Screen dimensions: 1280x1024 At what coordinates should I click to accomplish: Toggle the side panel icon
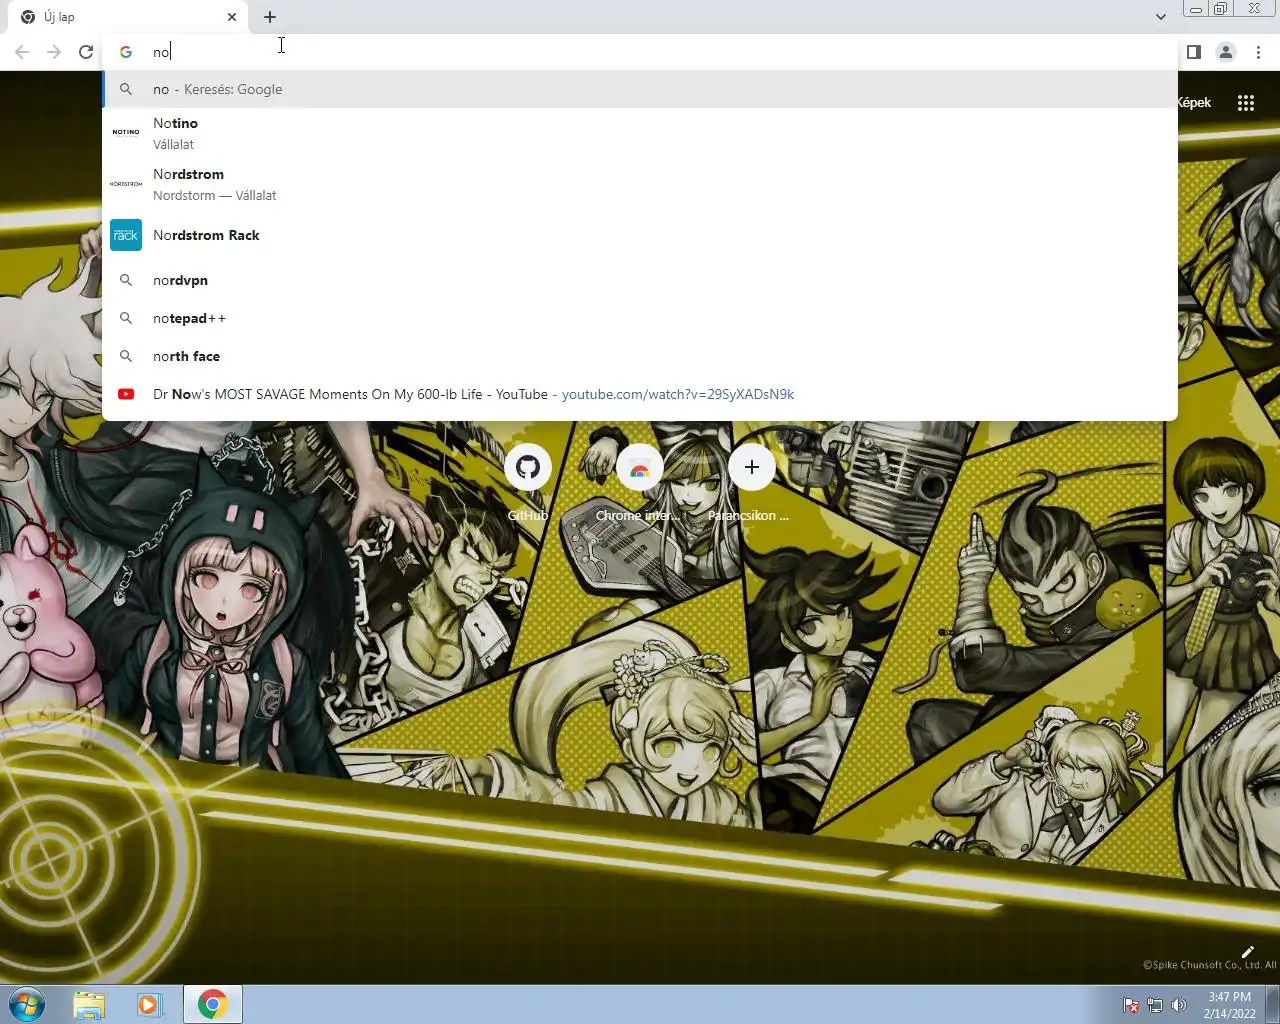(1194, 52)
